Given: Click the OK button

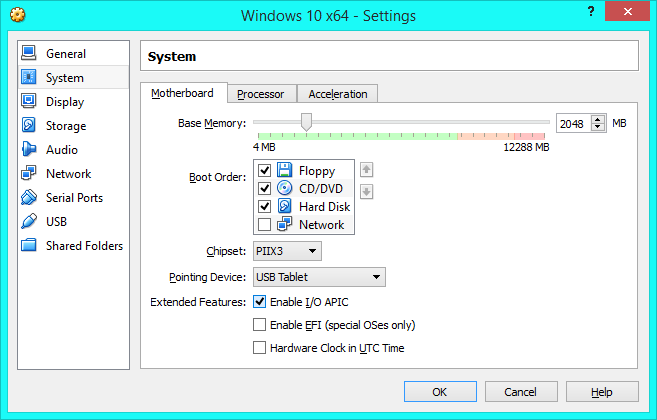Looking at the screenshot, I should click(440, 391).
